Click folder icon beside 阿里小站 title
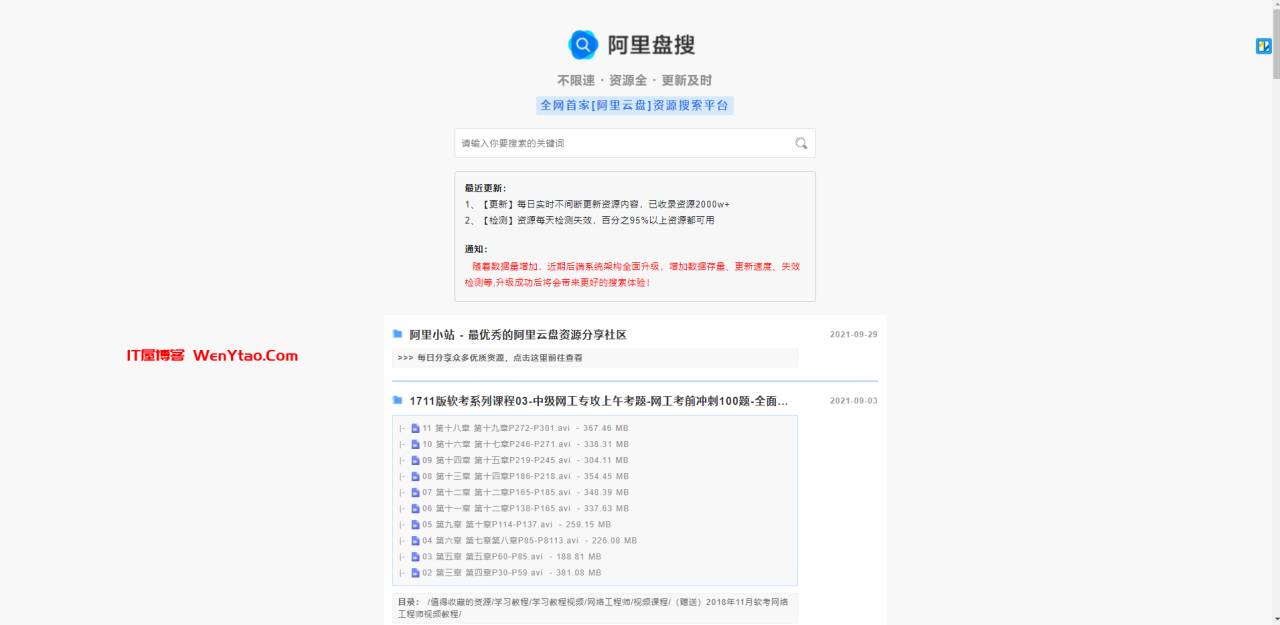1280x625 pixels. point(398,334)
